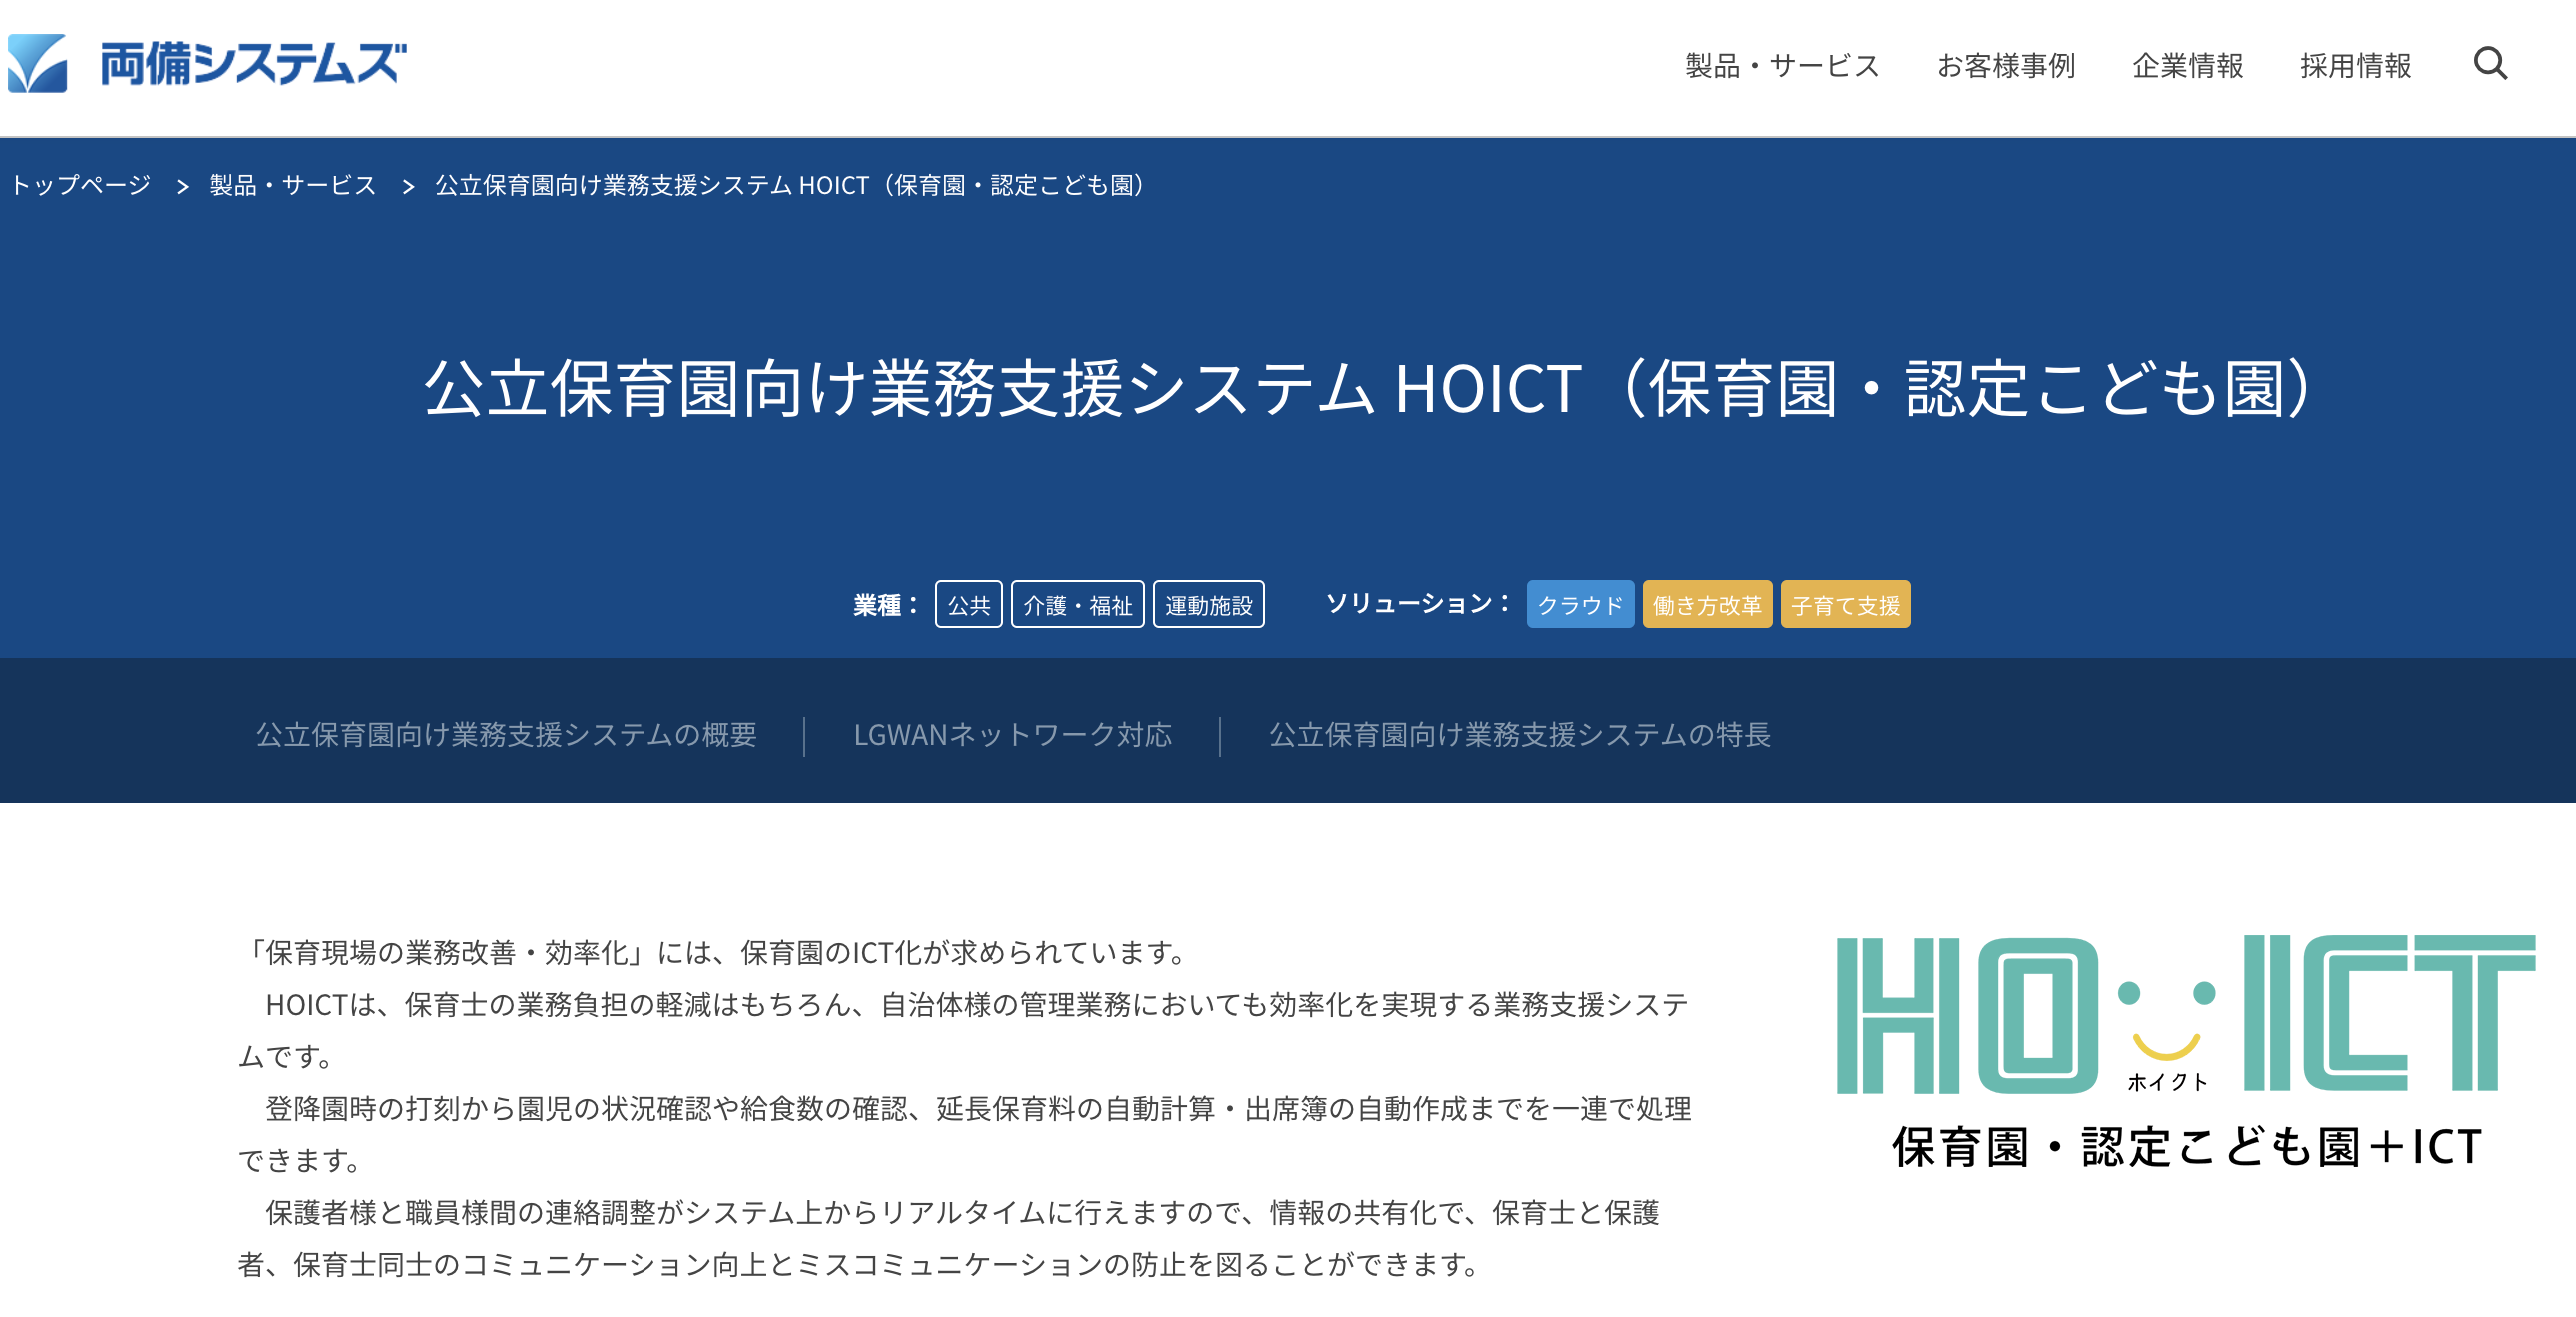Viewport: 2576px width, 1317px height.
Task: Click the main page title heading
Action: coord(1369,388)
